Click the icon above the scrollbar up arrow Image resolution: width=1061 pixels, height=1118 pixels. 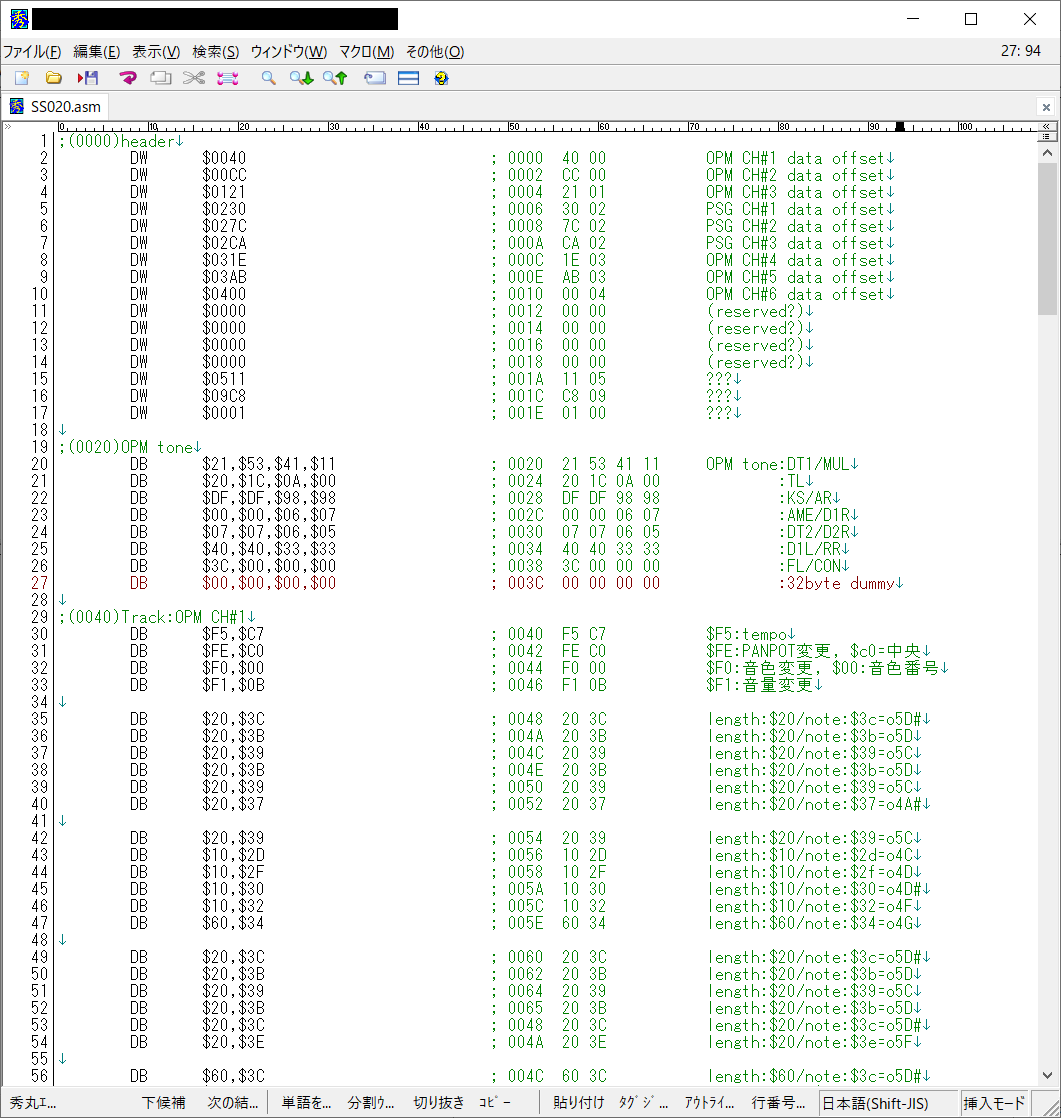pos(1046,135)
